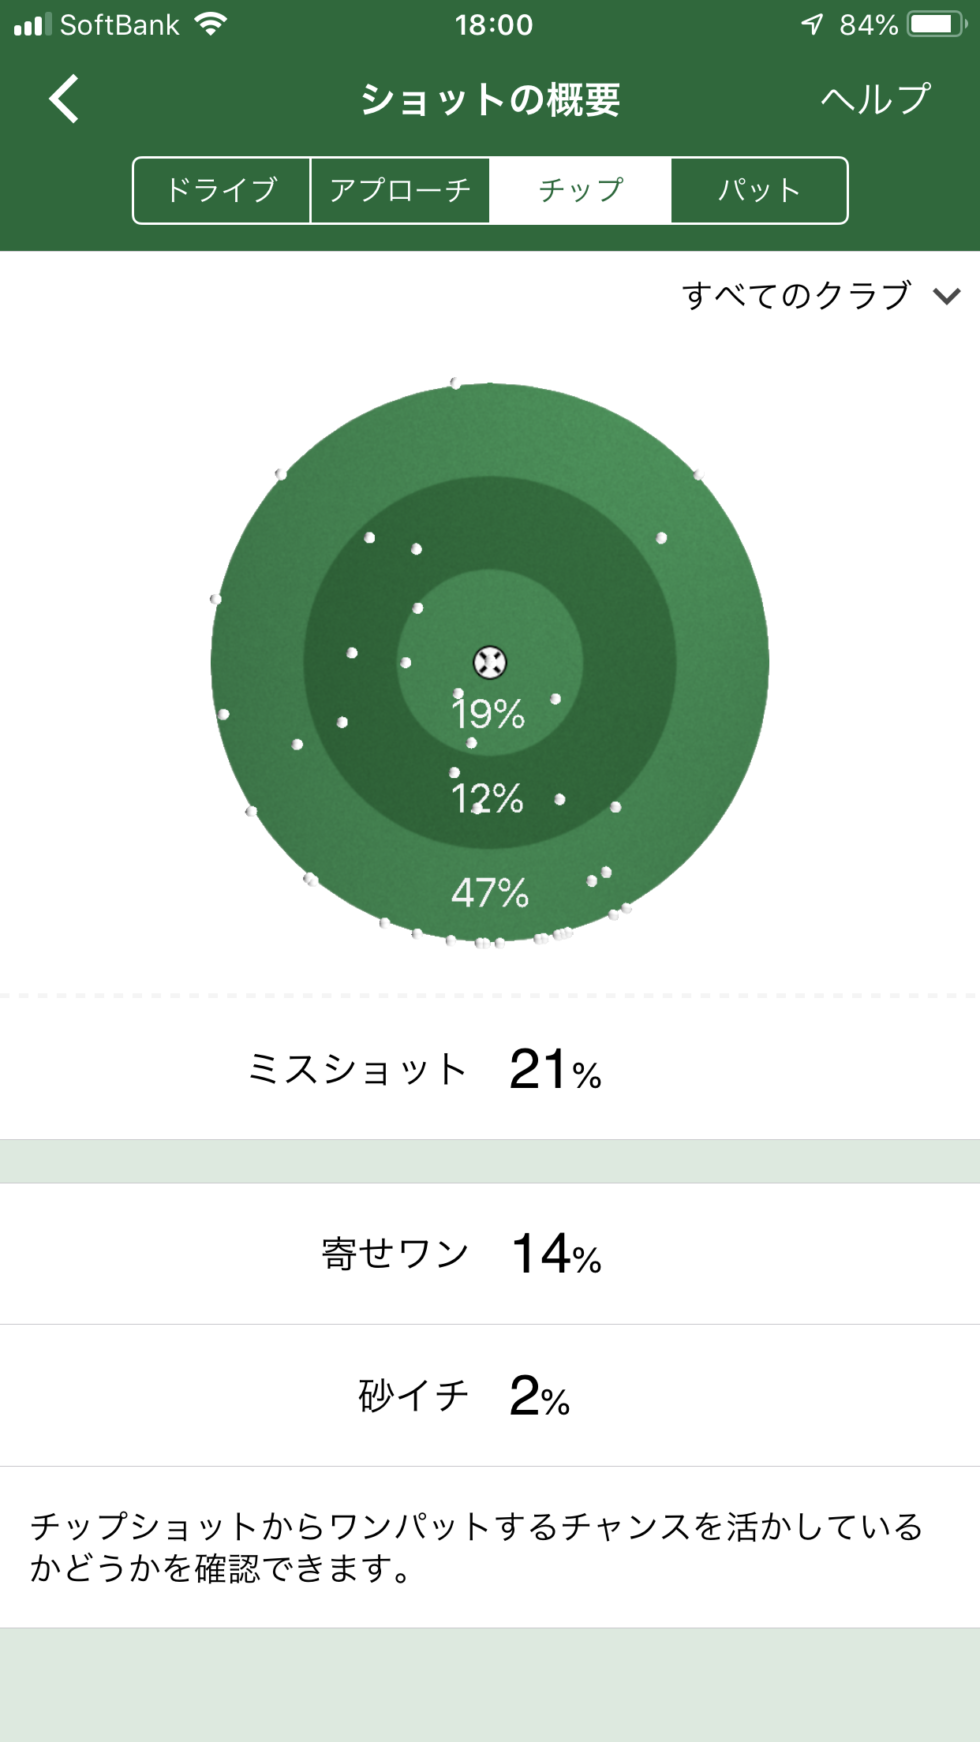Open the ヘルプ help link
Viewport: 980px width, 1742px height.
point(875,99)
